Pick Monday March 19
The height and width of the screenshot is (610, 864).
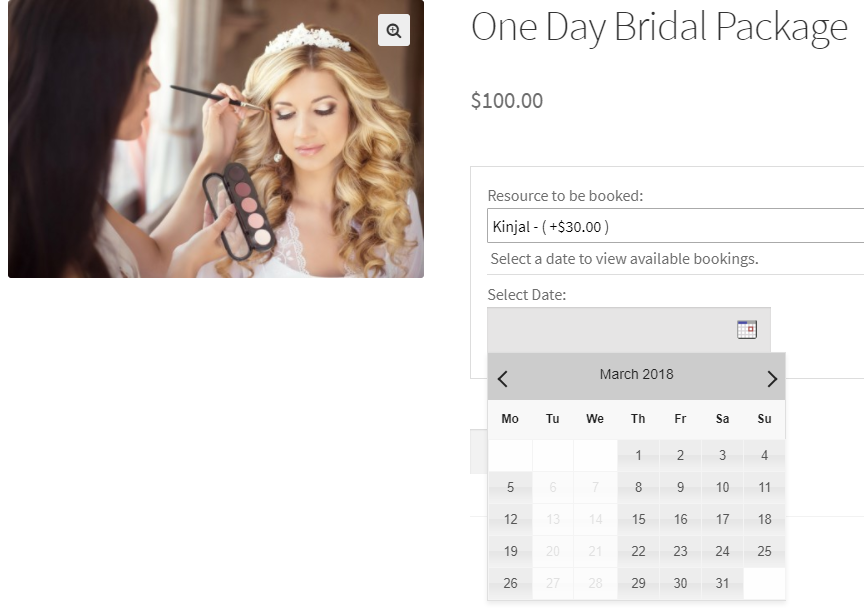pos(510,551)
